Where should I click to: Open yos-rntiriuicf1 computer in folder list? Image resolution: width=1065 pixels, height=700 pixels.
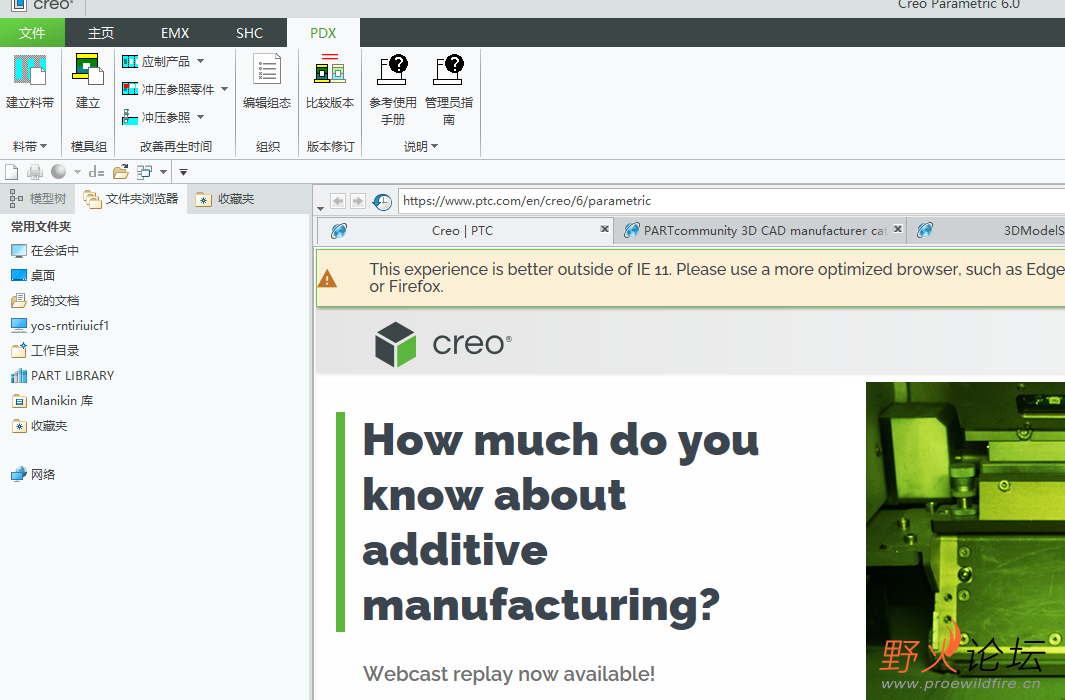pyautogui.click(x=60, y=326)
